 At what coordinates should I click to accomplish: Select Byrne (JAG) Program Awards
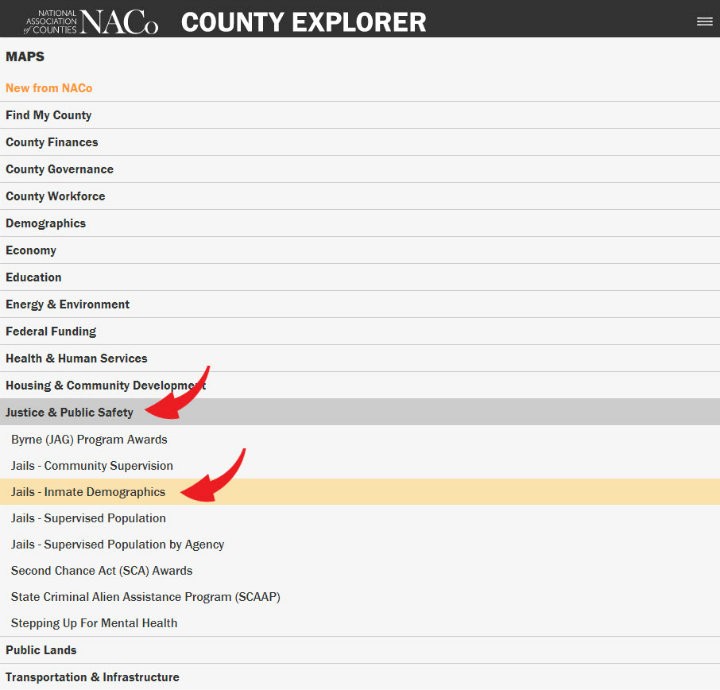coord(360,439)
